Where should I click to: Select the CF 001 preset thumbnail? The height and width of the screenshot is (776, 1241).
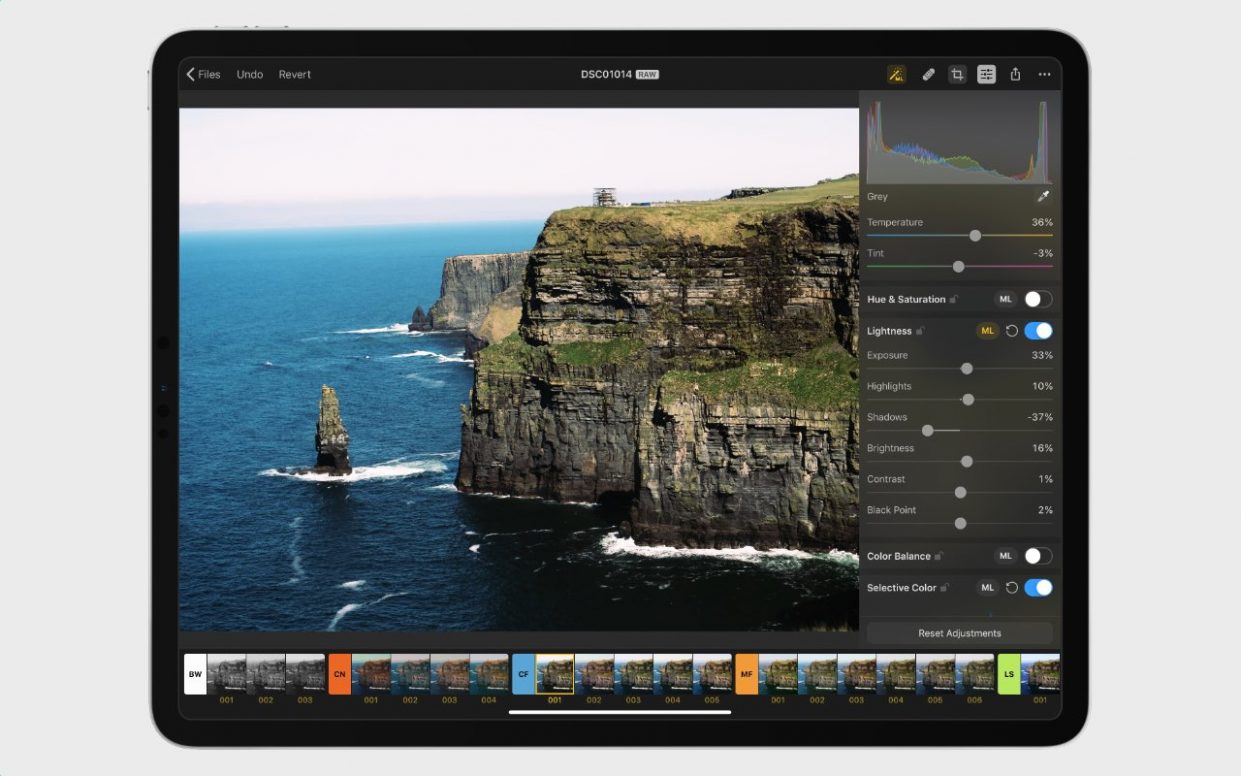[x=556, y=675]
